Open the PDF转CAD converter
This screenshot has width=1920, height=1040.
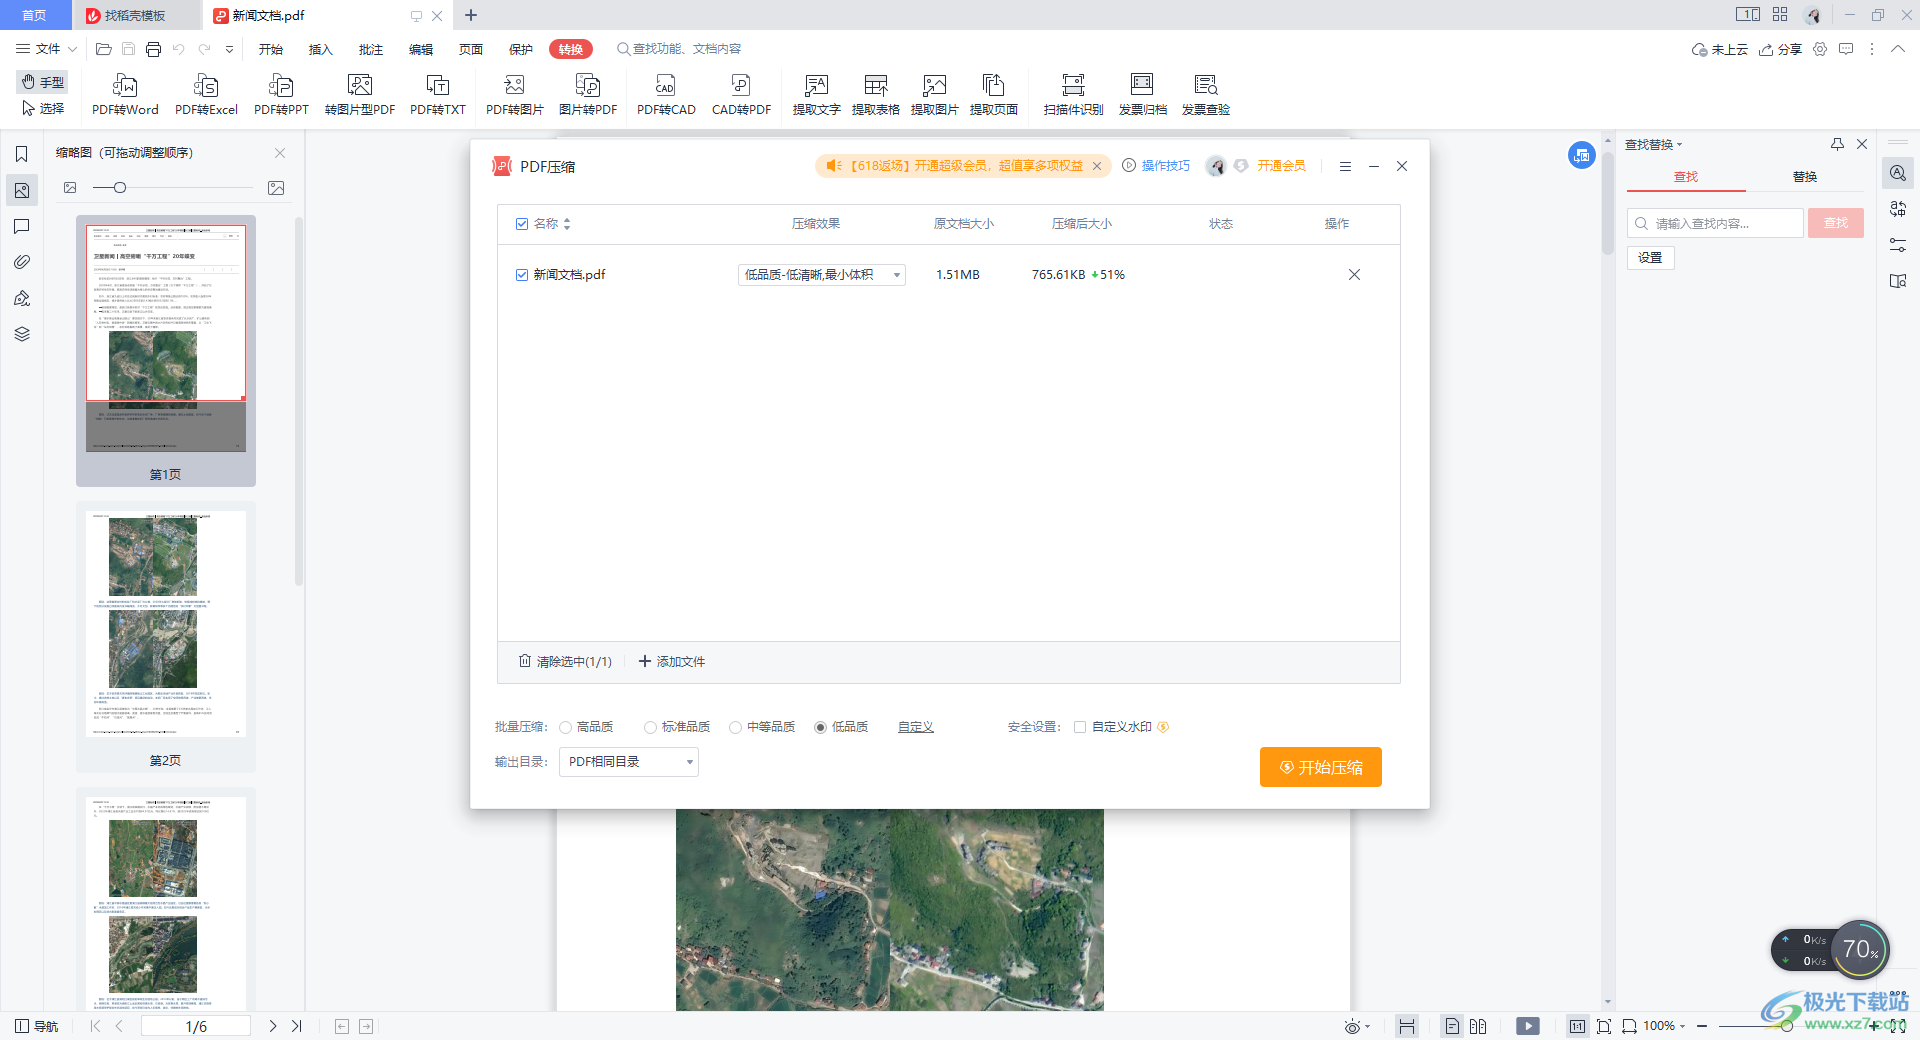666,95
